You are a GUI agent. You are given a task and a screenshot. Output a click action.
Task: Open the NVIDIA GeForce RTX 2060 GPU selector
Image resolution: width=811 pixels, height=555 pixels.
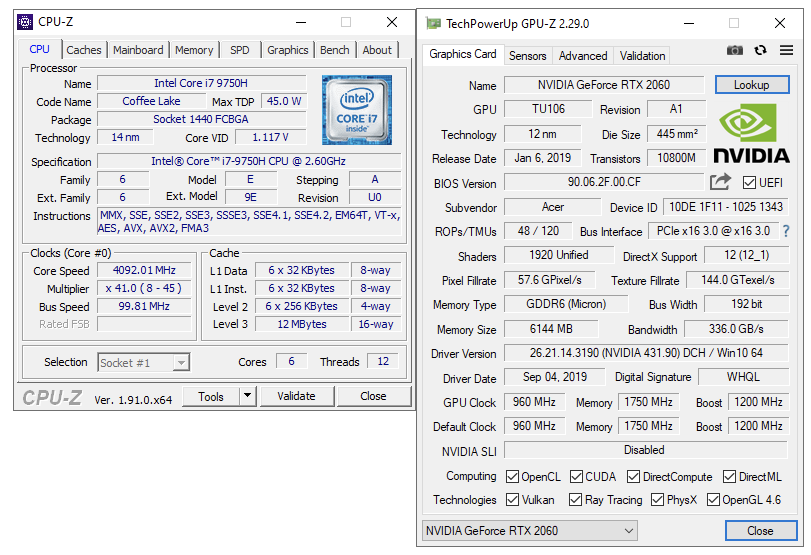(530, 531)
